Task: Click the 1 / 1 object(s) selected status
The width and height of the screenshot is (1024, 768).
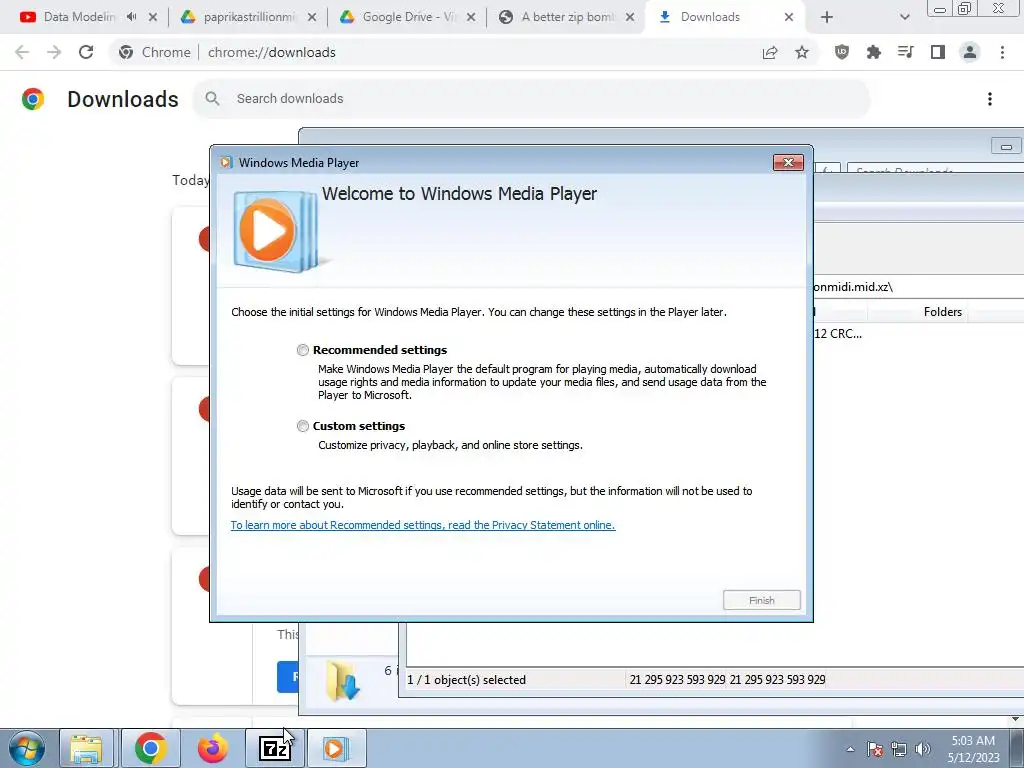Action: (x=466, y=680)
